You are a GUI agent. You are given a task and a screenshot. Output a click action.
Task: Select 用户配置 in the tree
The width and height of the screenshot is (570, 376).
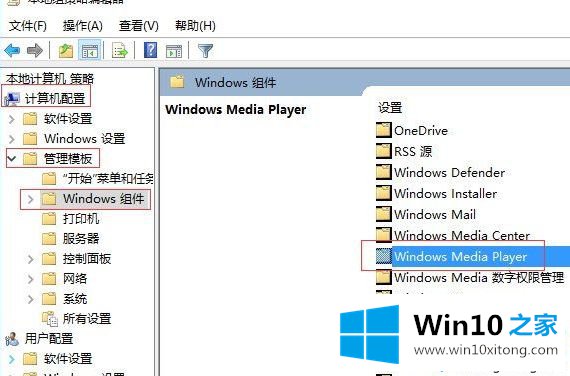pyautogui.click(x=49, y=339)
